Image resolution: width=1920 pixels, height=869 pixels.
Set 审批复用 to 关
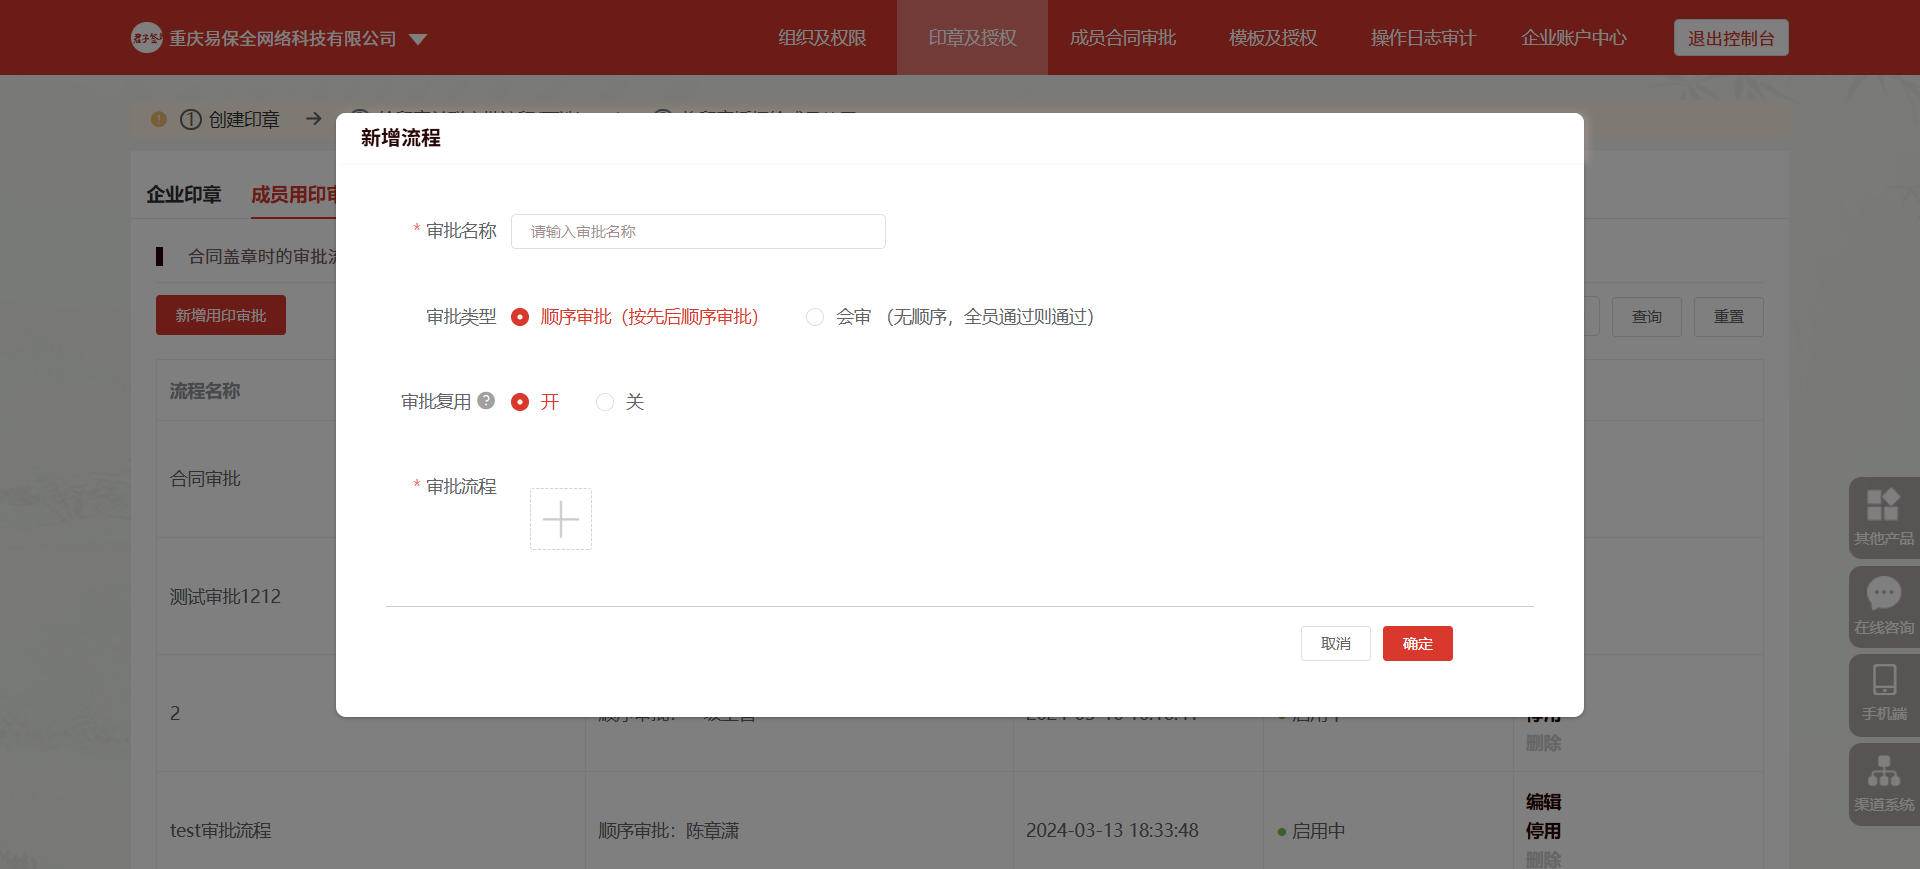tap(605, 402)
